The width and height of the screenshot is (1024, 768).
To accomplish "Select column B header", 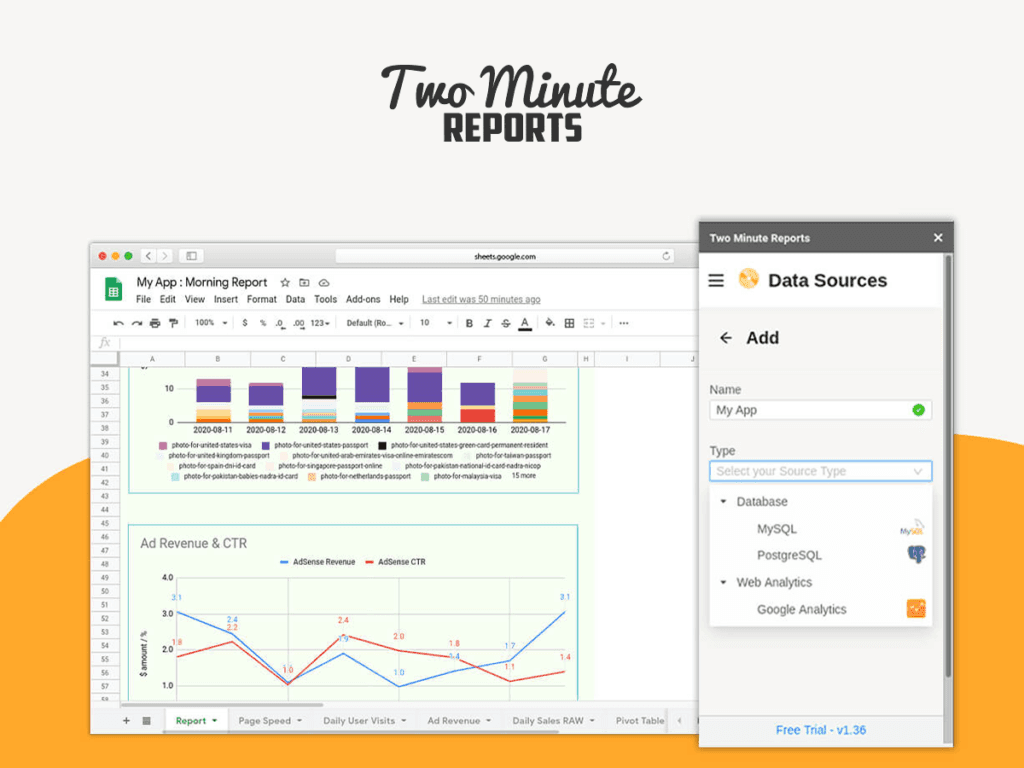I will click(x=217, y=359).
